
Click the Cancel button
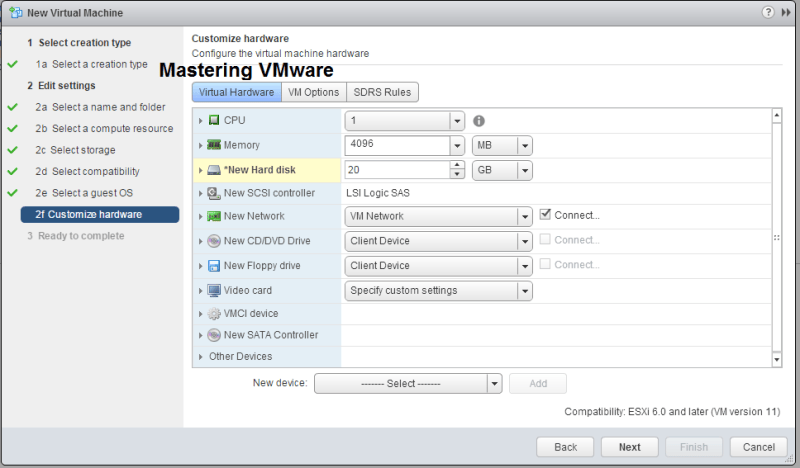pyautogui.click(x=759, y=447)
